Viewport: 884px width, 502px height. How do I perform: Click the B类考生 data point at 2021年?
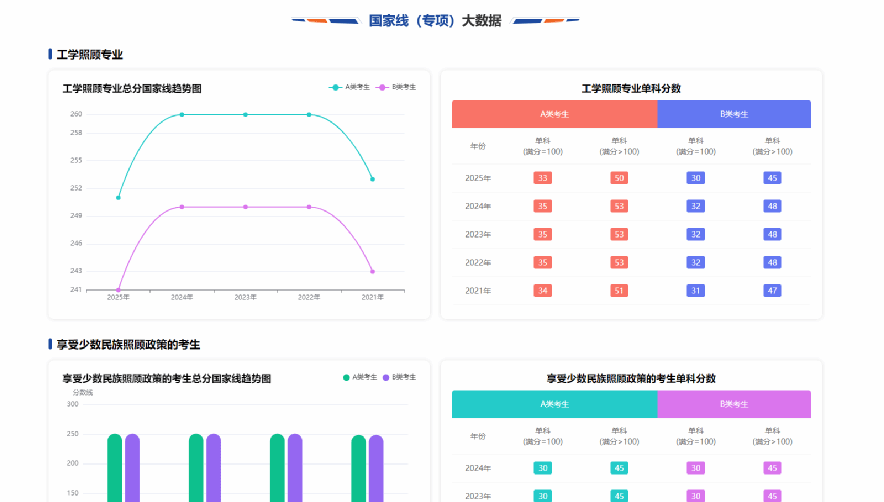[x=372, y=271]
